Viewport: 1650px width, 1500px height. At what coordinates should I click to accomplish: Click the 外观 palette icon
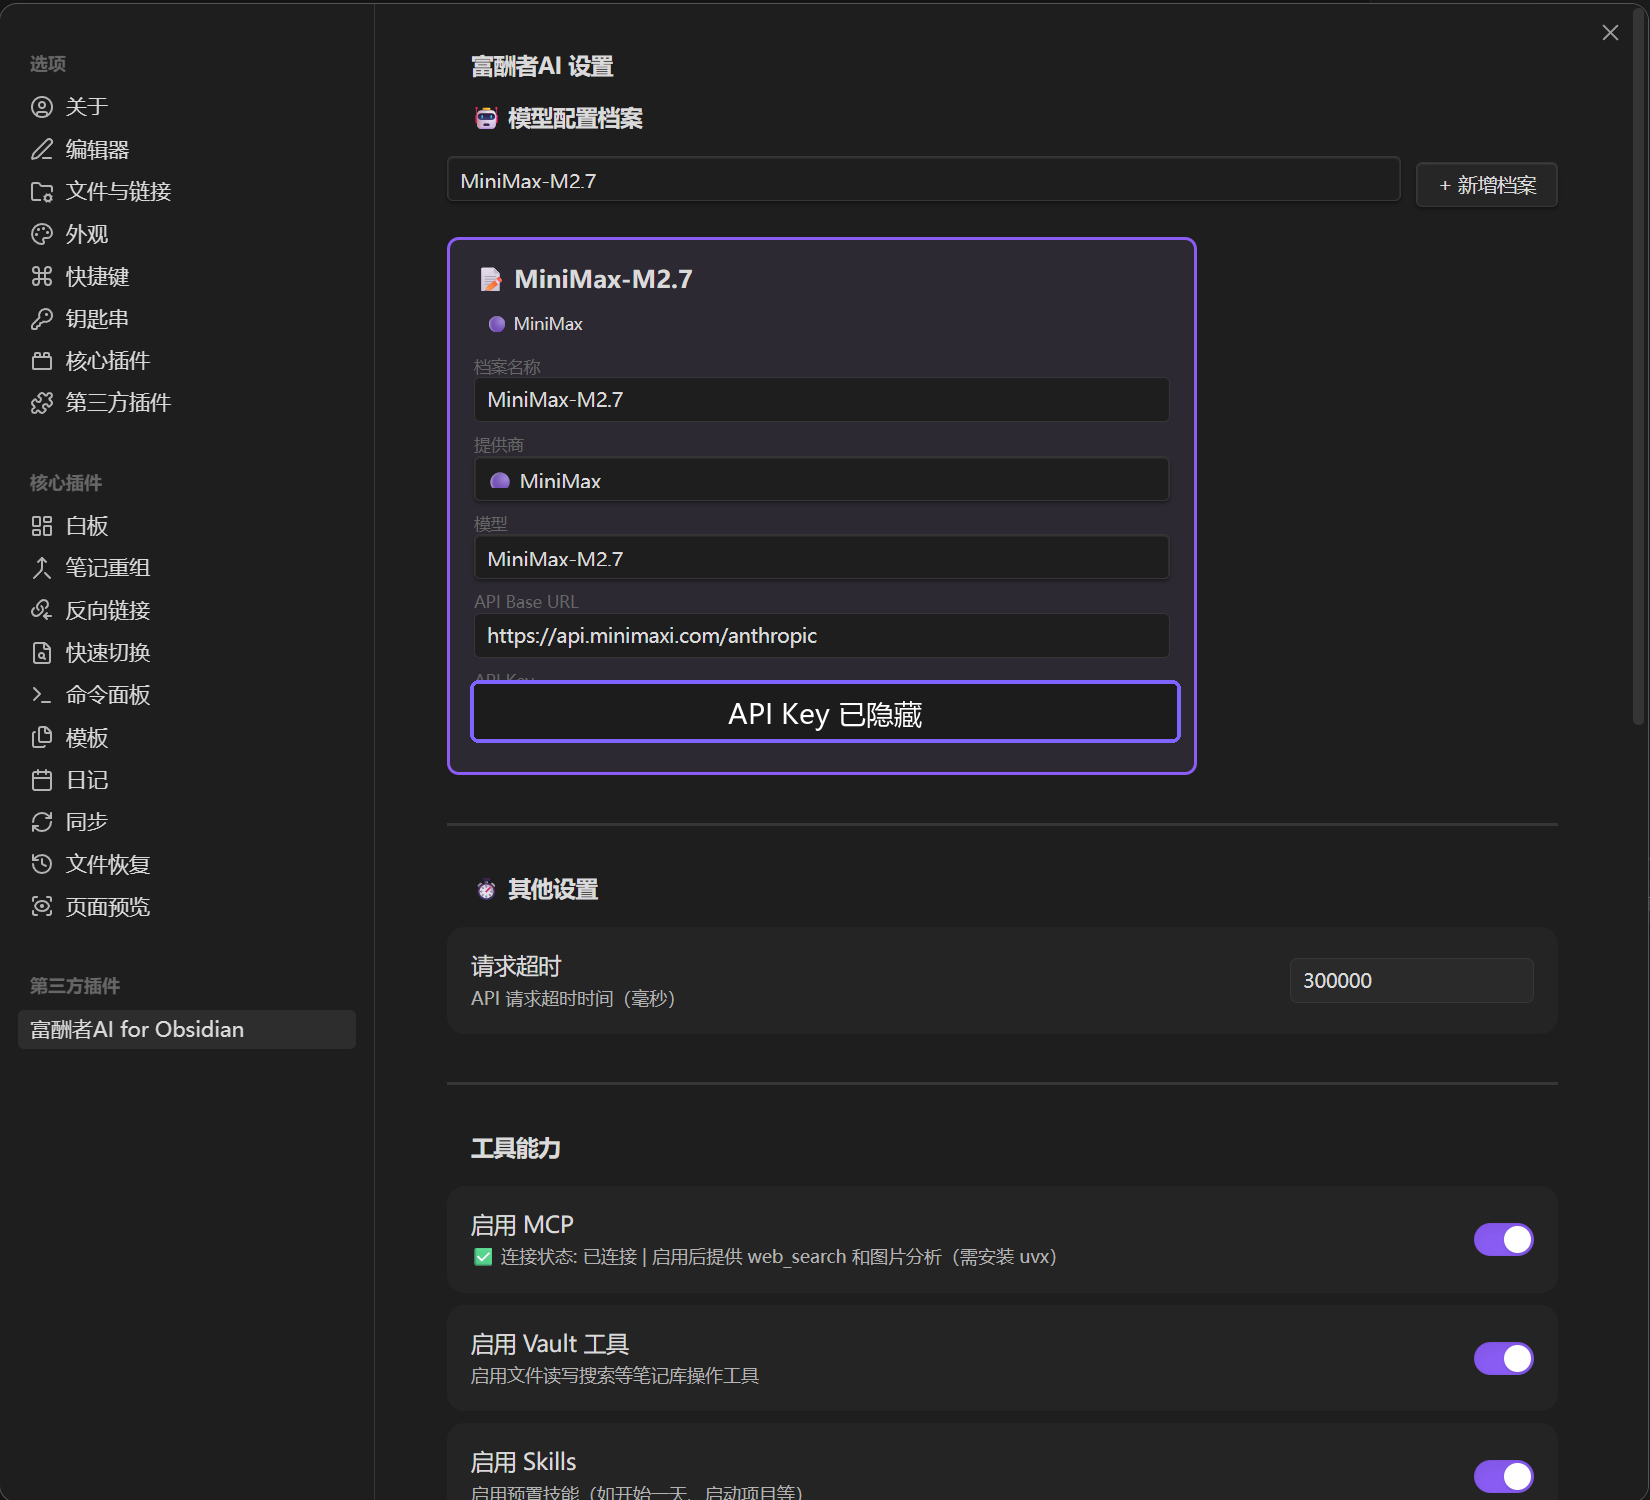(x=42, y=234)
